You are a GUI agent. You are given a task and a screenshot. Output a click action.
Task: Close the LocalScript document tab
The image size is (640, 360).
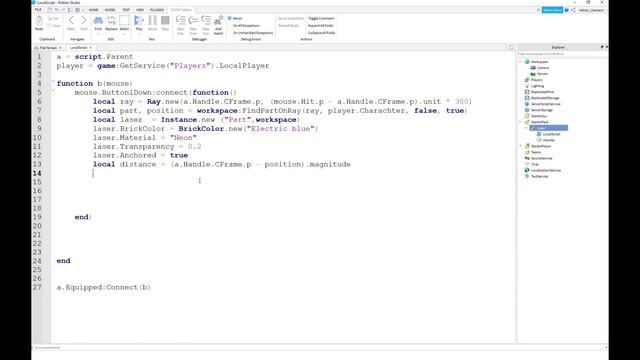[91, 48]
